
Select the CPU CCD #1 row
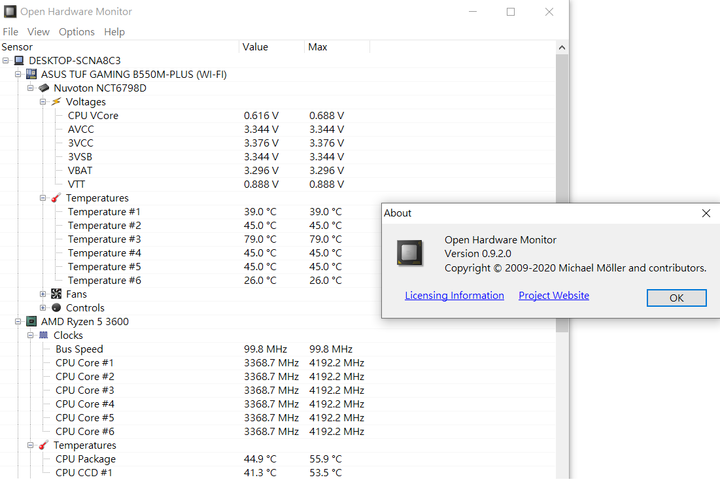(x=278, y=473)
